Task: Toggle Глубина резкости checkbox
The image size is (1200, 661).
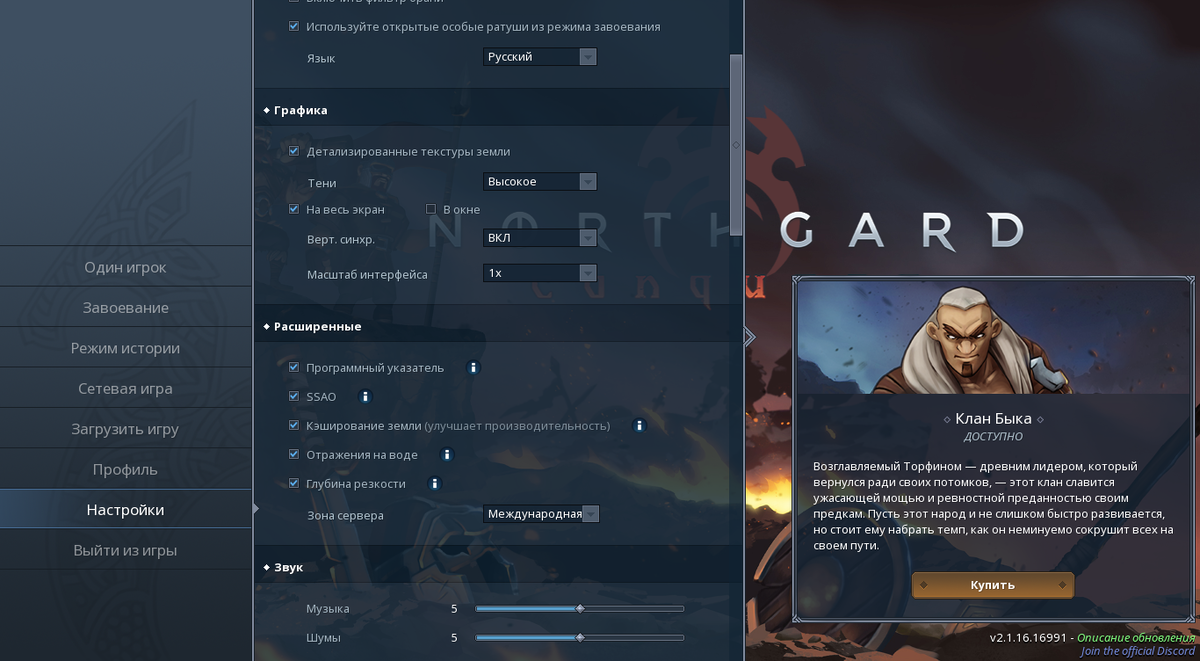Action: (x=294, y=483)
